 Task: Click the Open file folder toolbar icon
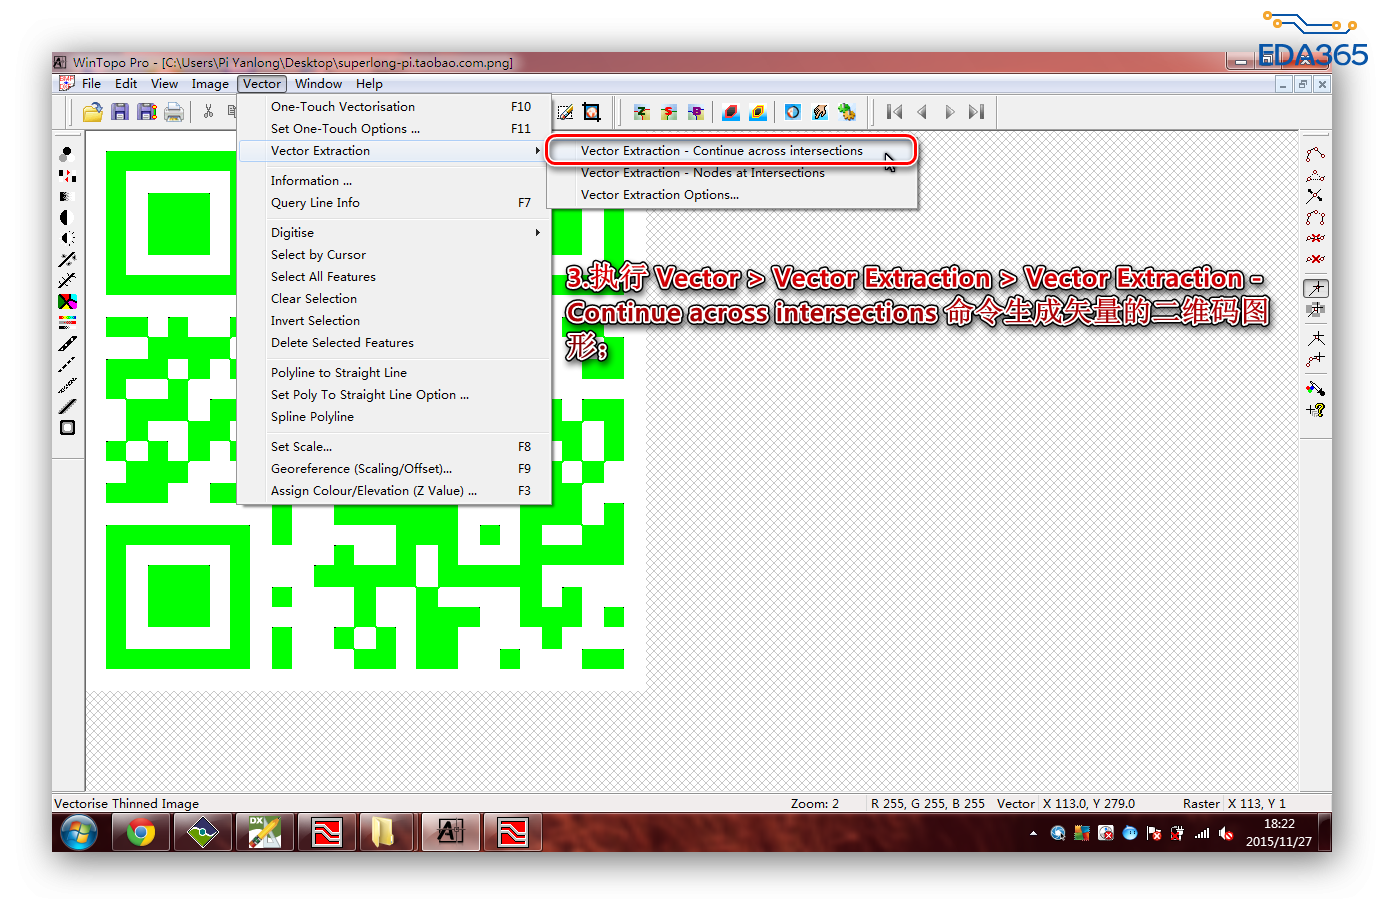93,112
